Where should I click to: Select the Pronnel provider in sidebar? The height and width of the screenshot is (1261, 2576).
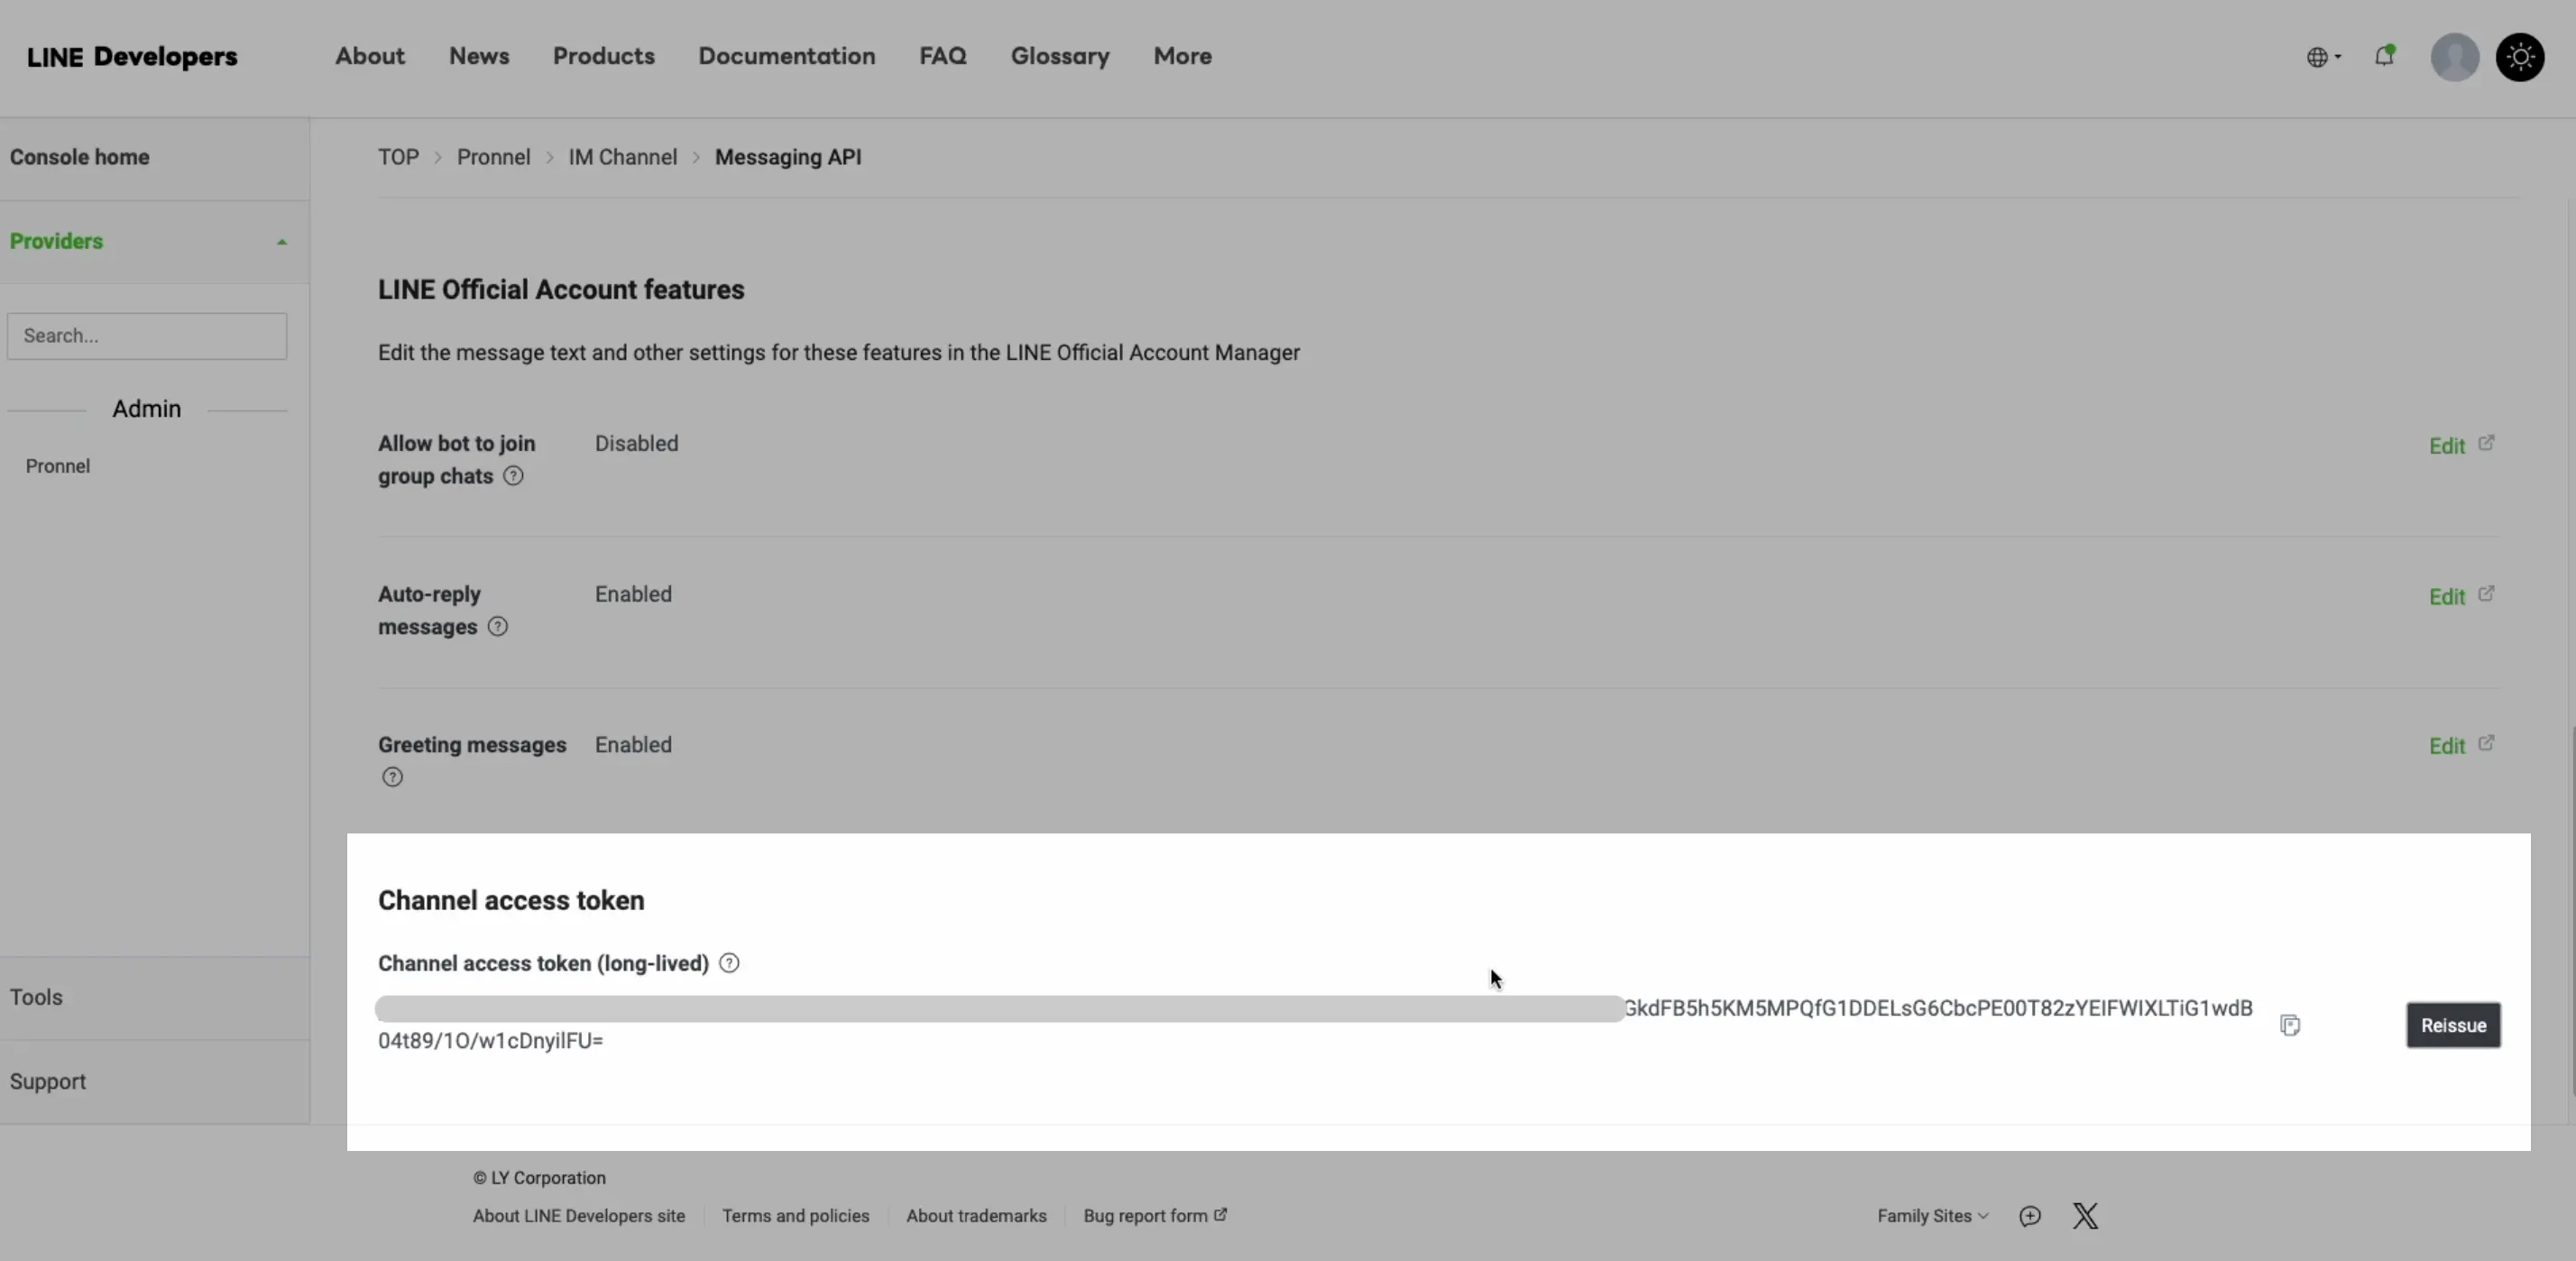[58, 466]
